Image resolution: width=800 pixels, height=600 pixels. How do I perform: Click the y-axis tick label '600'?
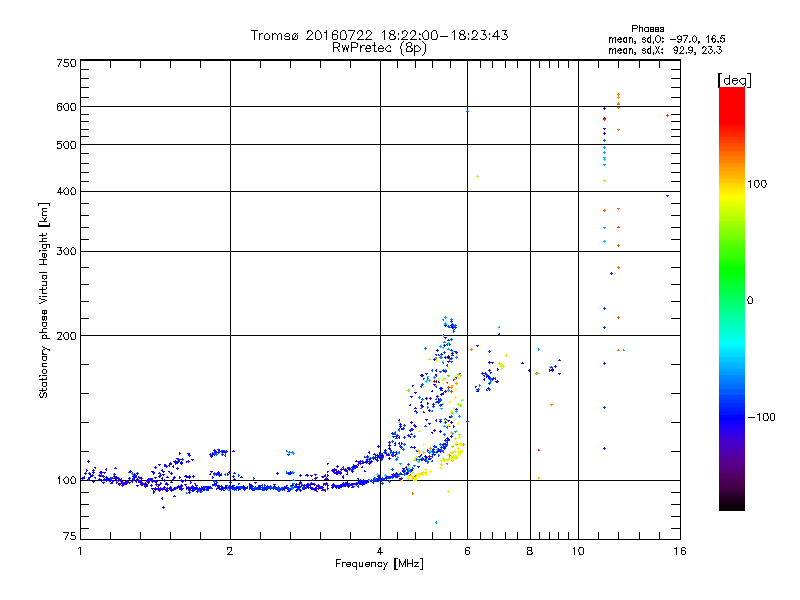pyautogui.click(x=66, y=107)
